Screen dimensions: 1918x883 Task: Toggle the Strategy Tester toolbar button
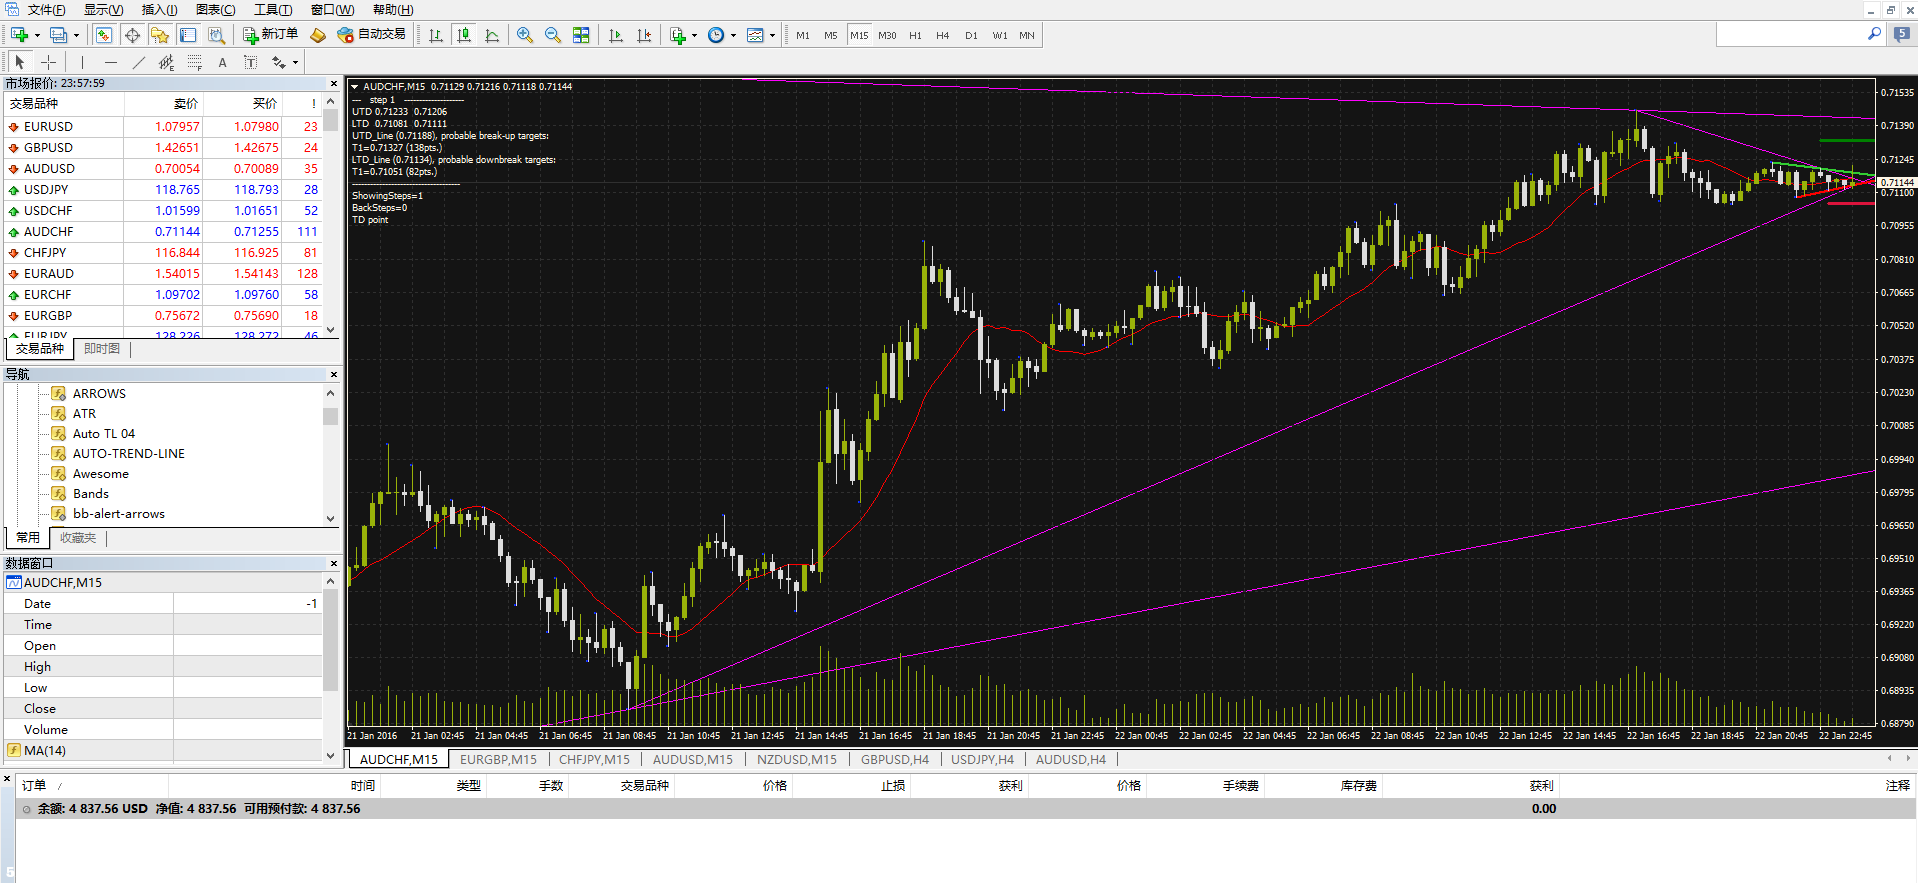216,35
